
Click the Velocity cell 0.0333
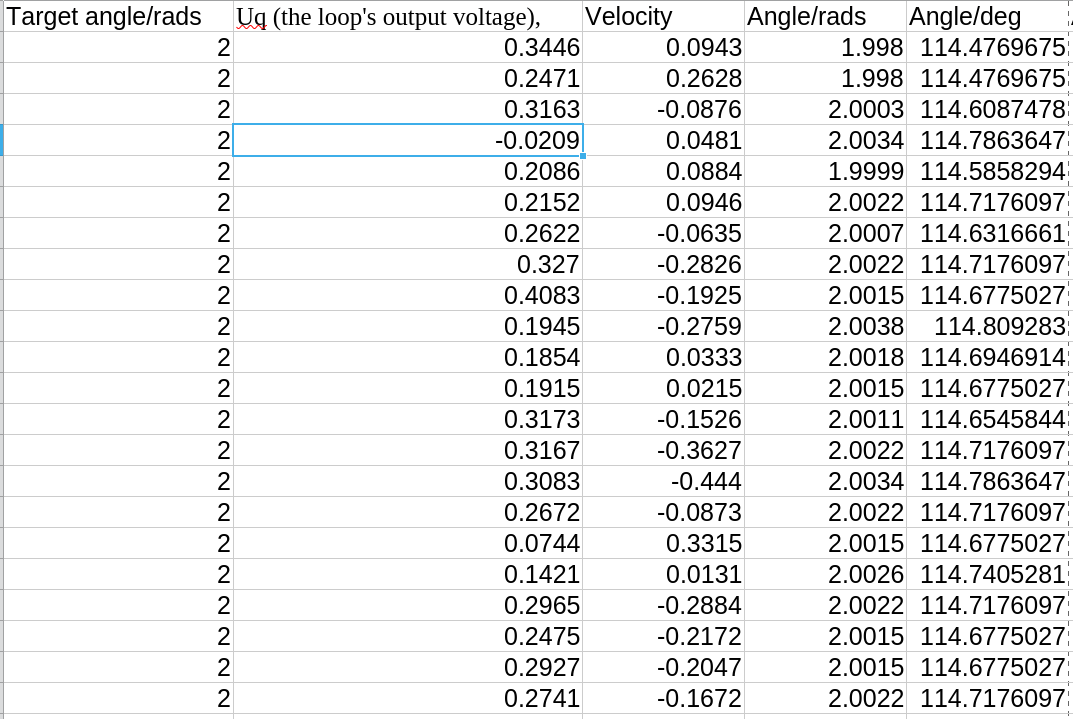pos(663,357)
